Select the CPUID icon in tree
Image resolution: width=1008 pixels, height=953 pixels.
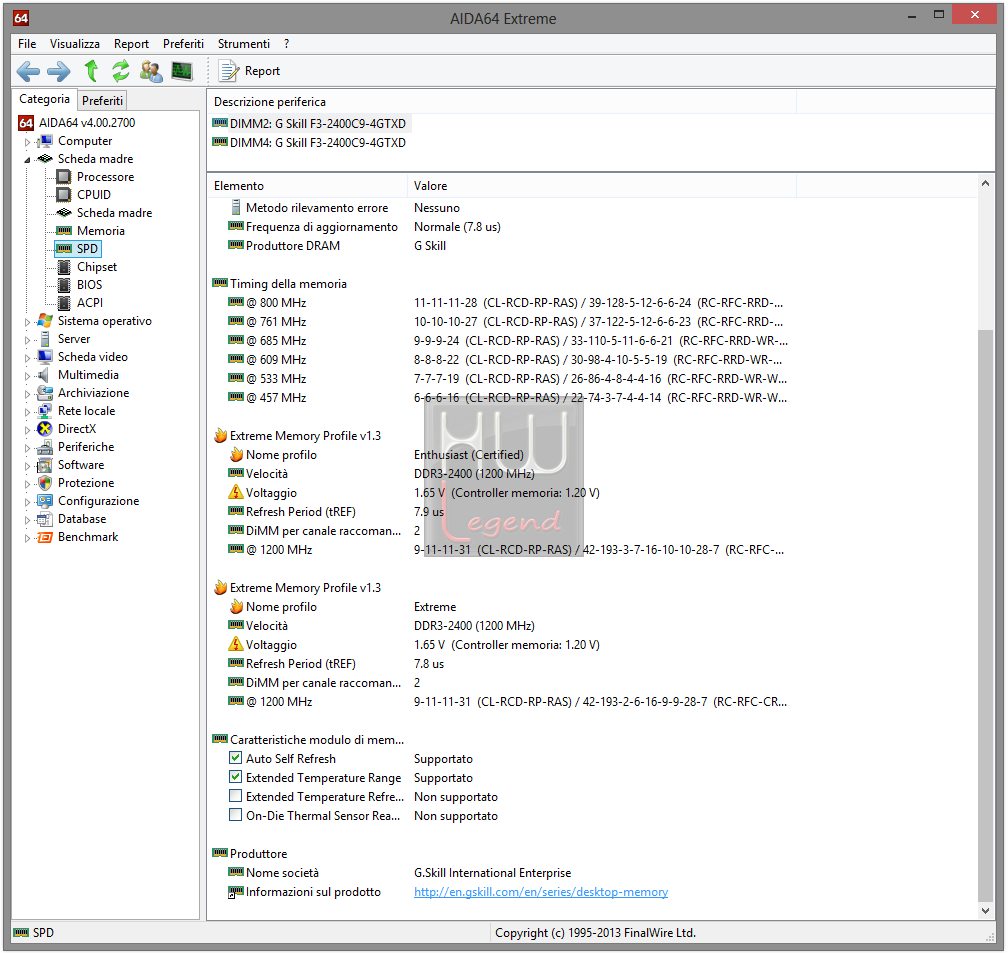coord(64,195)
